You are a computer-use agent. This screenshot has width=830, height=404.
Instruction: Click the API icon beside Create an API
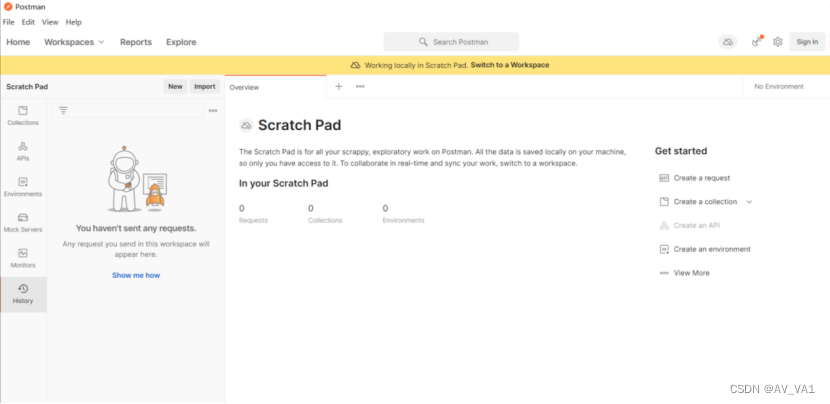pyautogui.click(x=664, y=226)
